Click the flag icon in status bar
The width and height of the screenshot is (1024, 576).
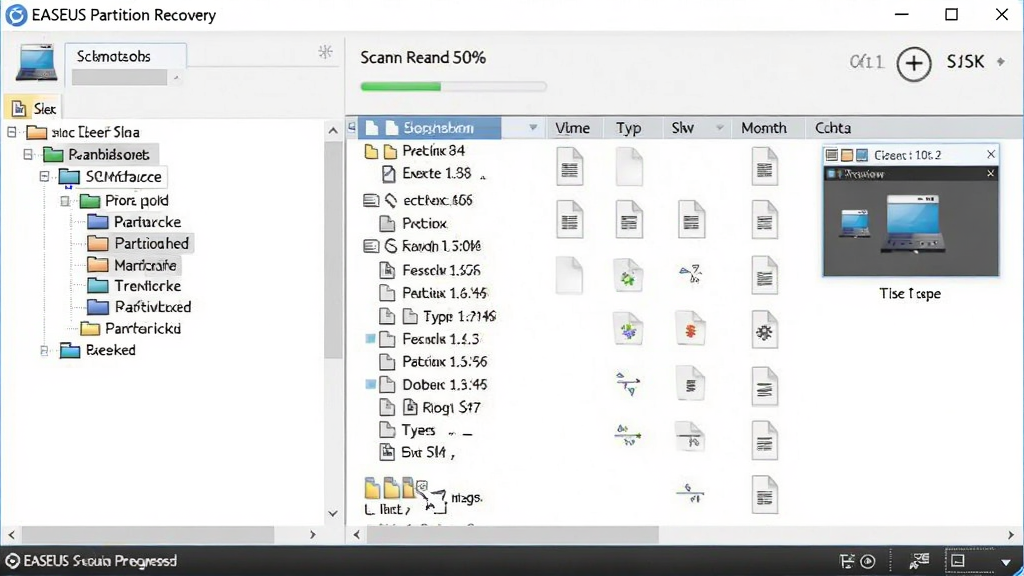tap(847, 562)
